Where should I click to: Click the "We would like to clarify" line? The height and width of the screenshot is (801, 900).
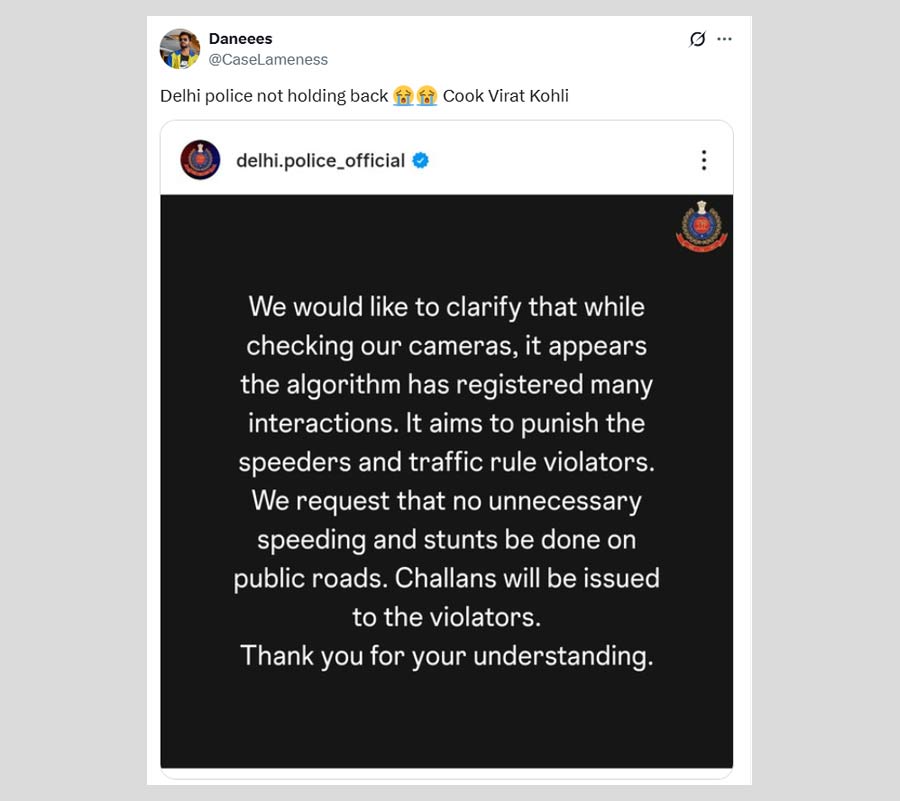pos(446,305)
